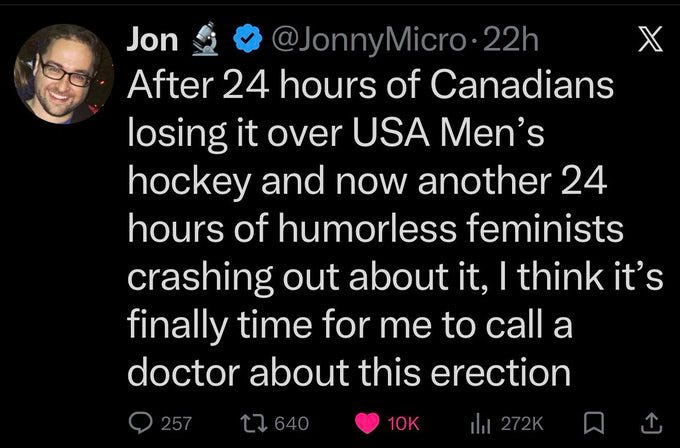Screen dimensions: 680x448
Task: Open the display name Jon
Action: (152, 40)
